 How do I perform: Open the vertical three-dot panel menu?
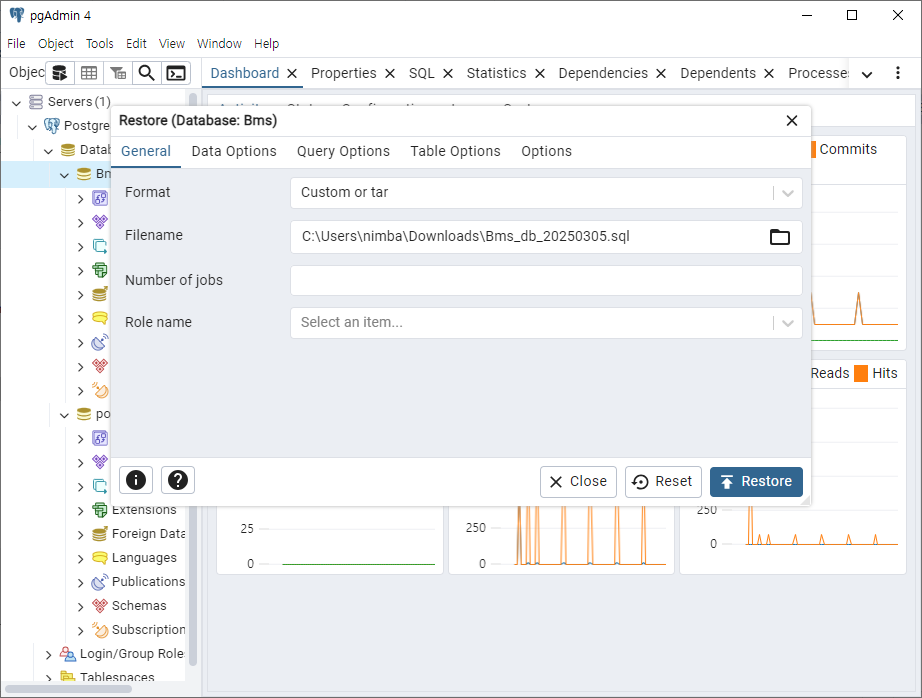(897, 73)
